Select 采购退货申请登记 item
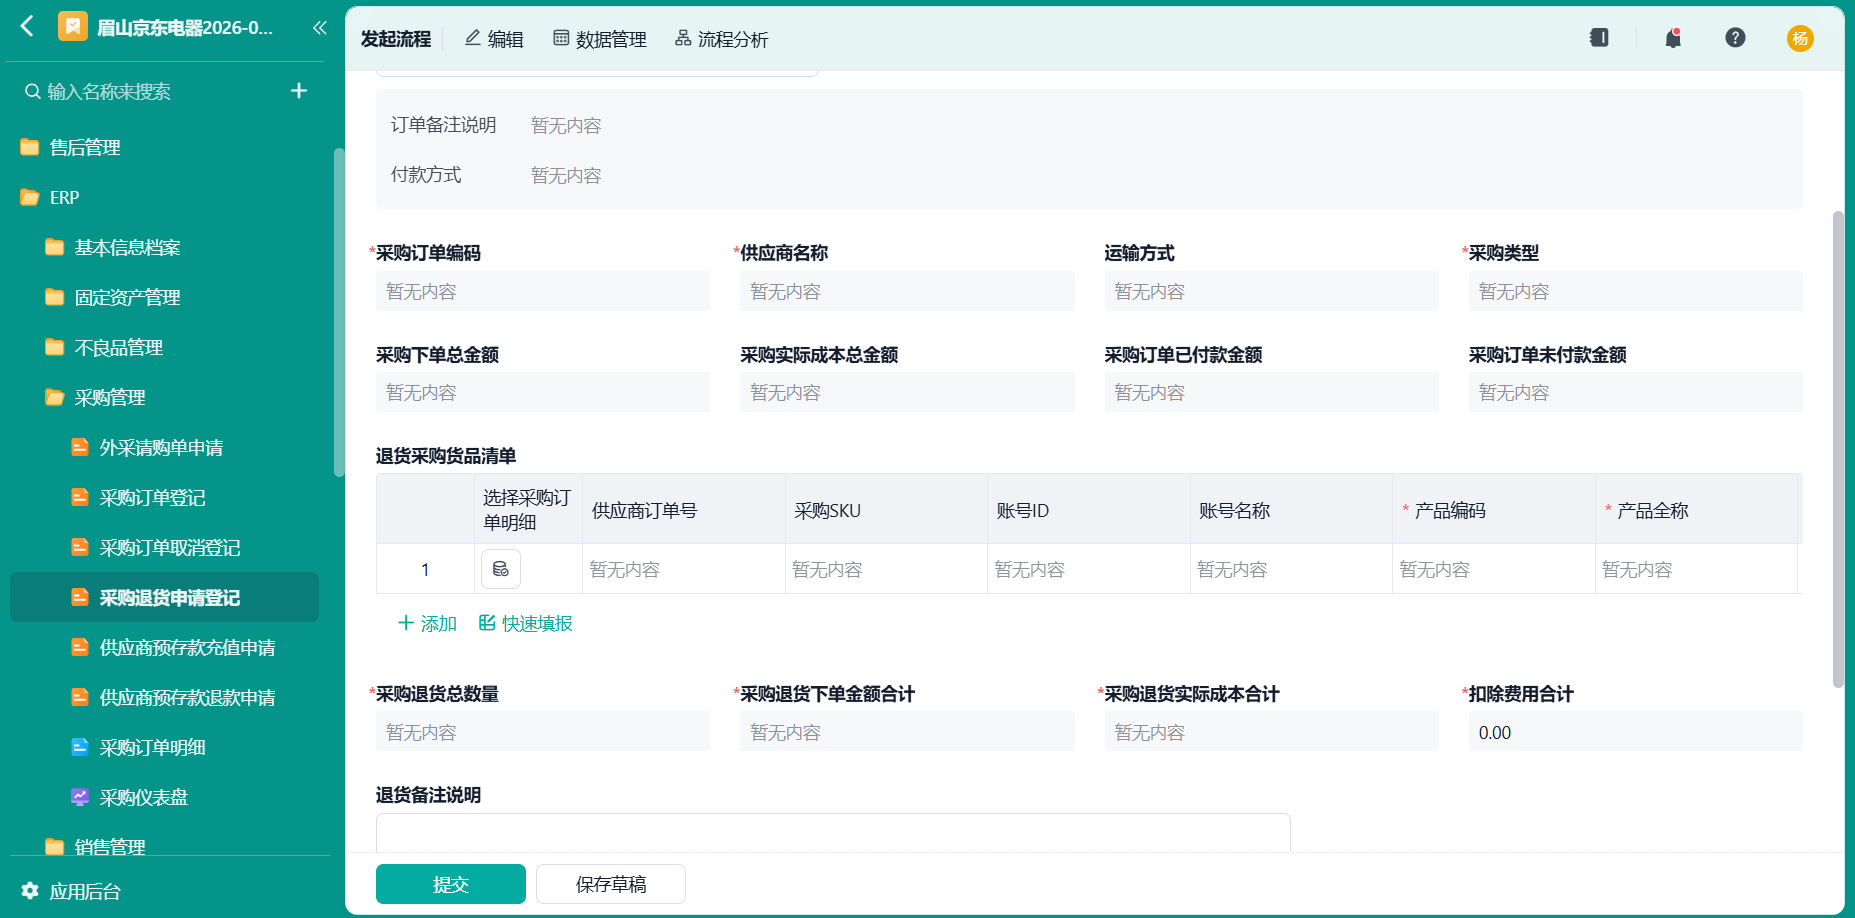 [165, 597]
